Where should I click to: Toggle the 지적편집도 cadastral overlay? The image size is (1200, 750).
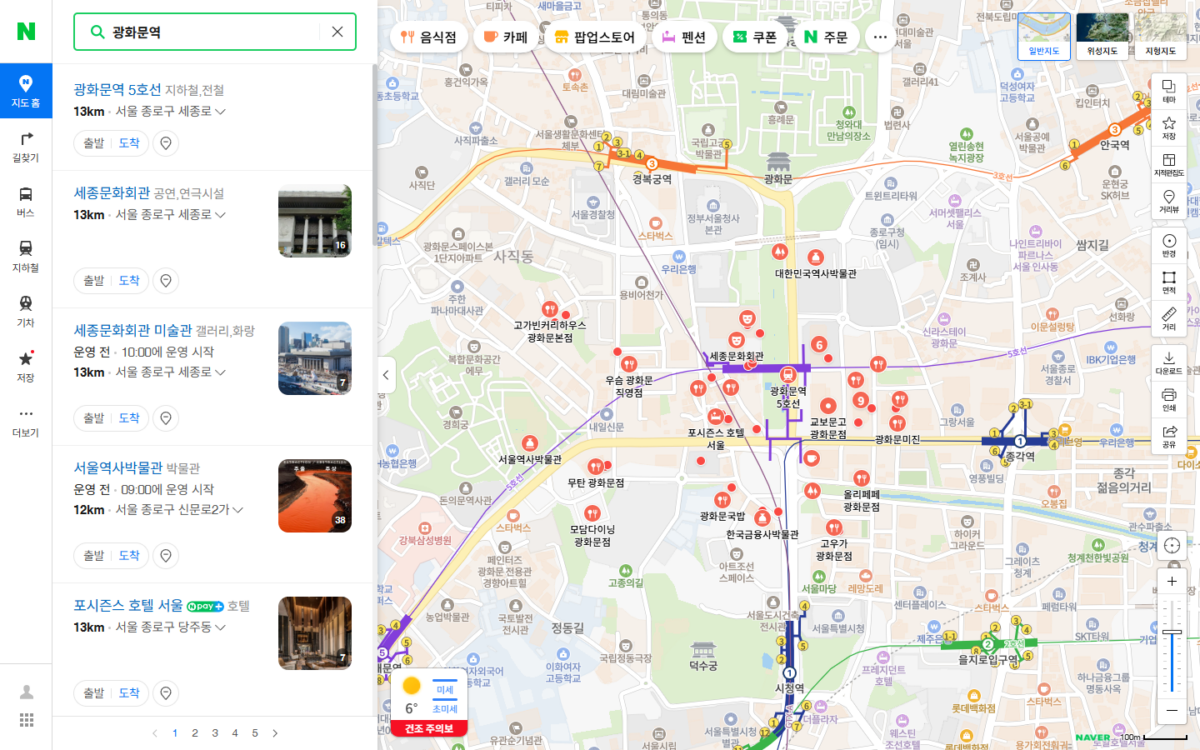[1169, 163]
